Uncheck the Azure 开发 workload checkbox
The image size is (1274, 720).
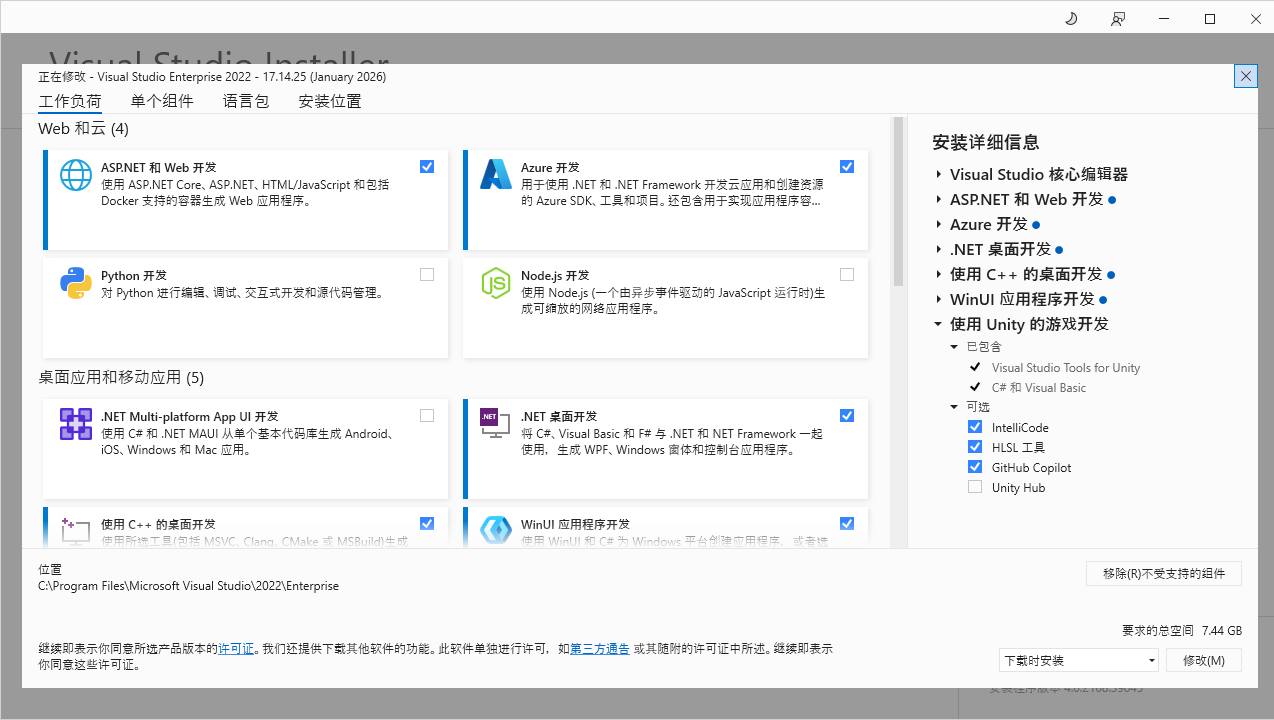(x=847, y=167)
